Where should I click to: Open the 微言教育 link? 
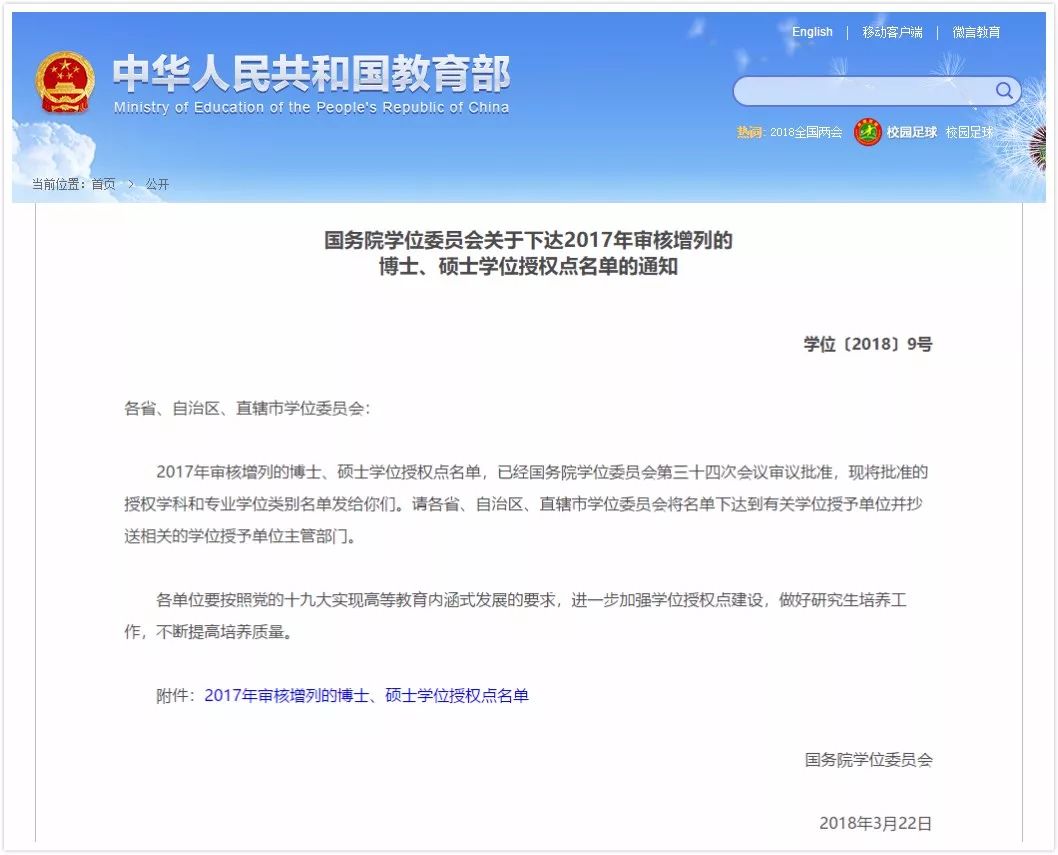(x=976, y=32)
